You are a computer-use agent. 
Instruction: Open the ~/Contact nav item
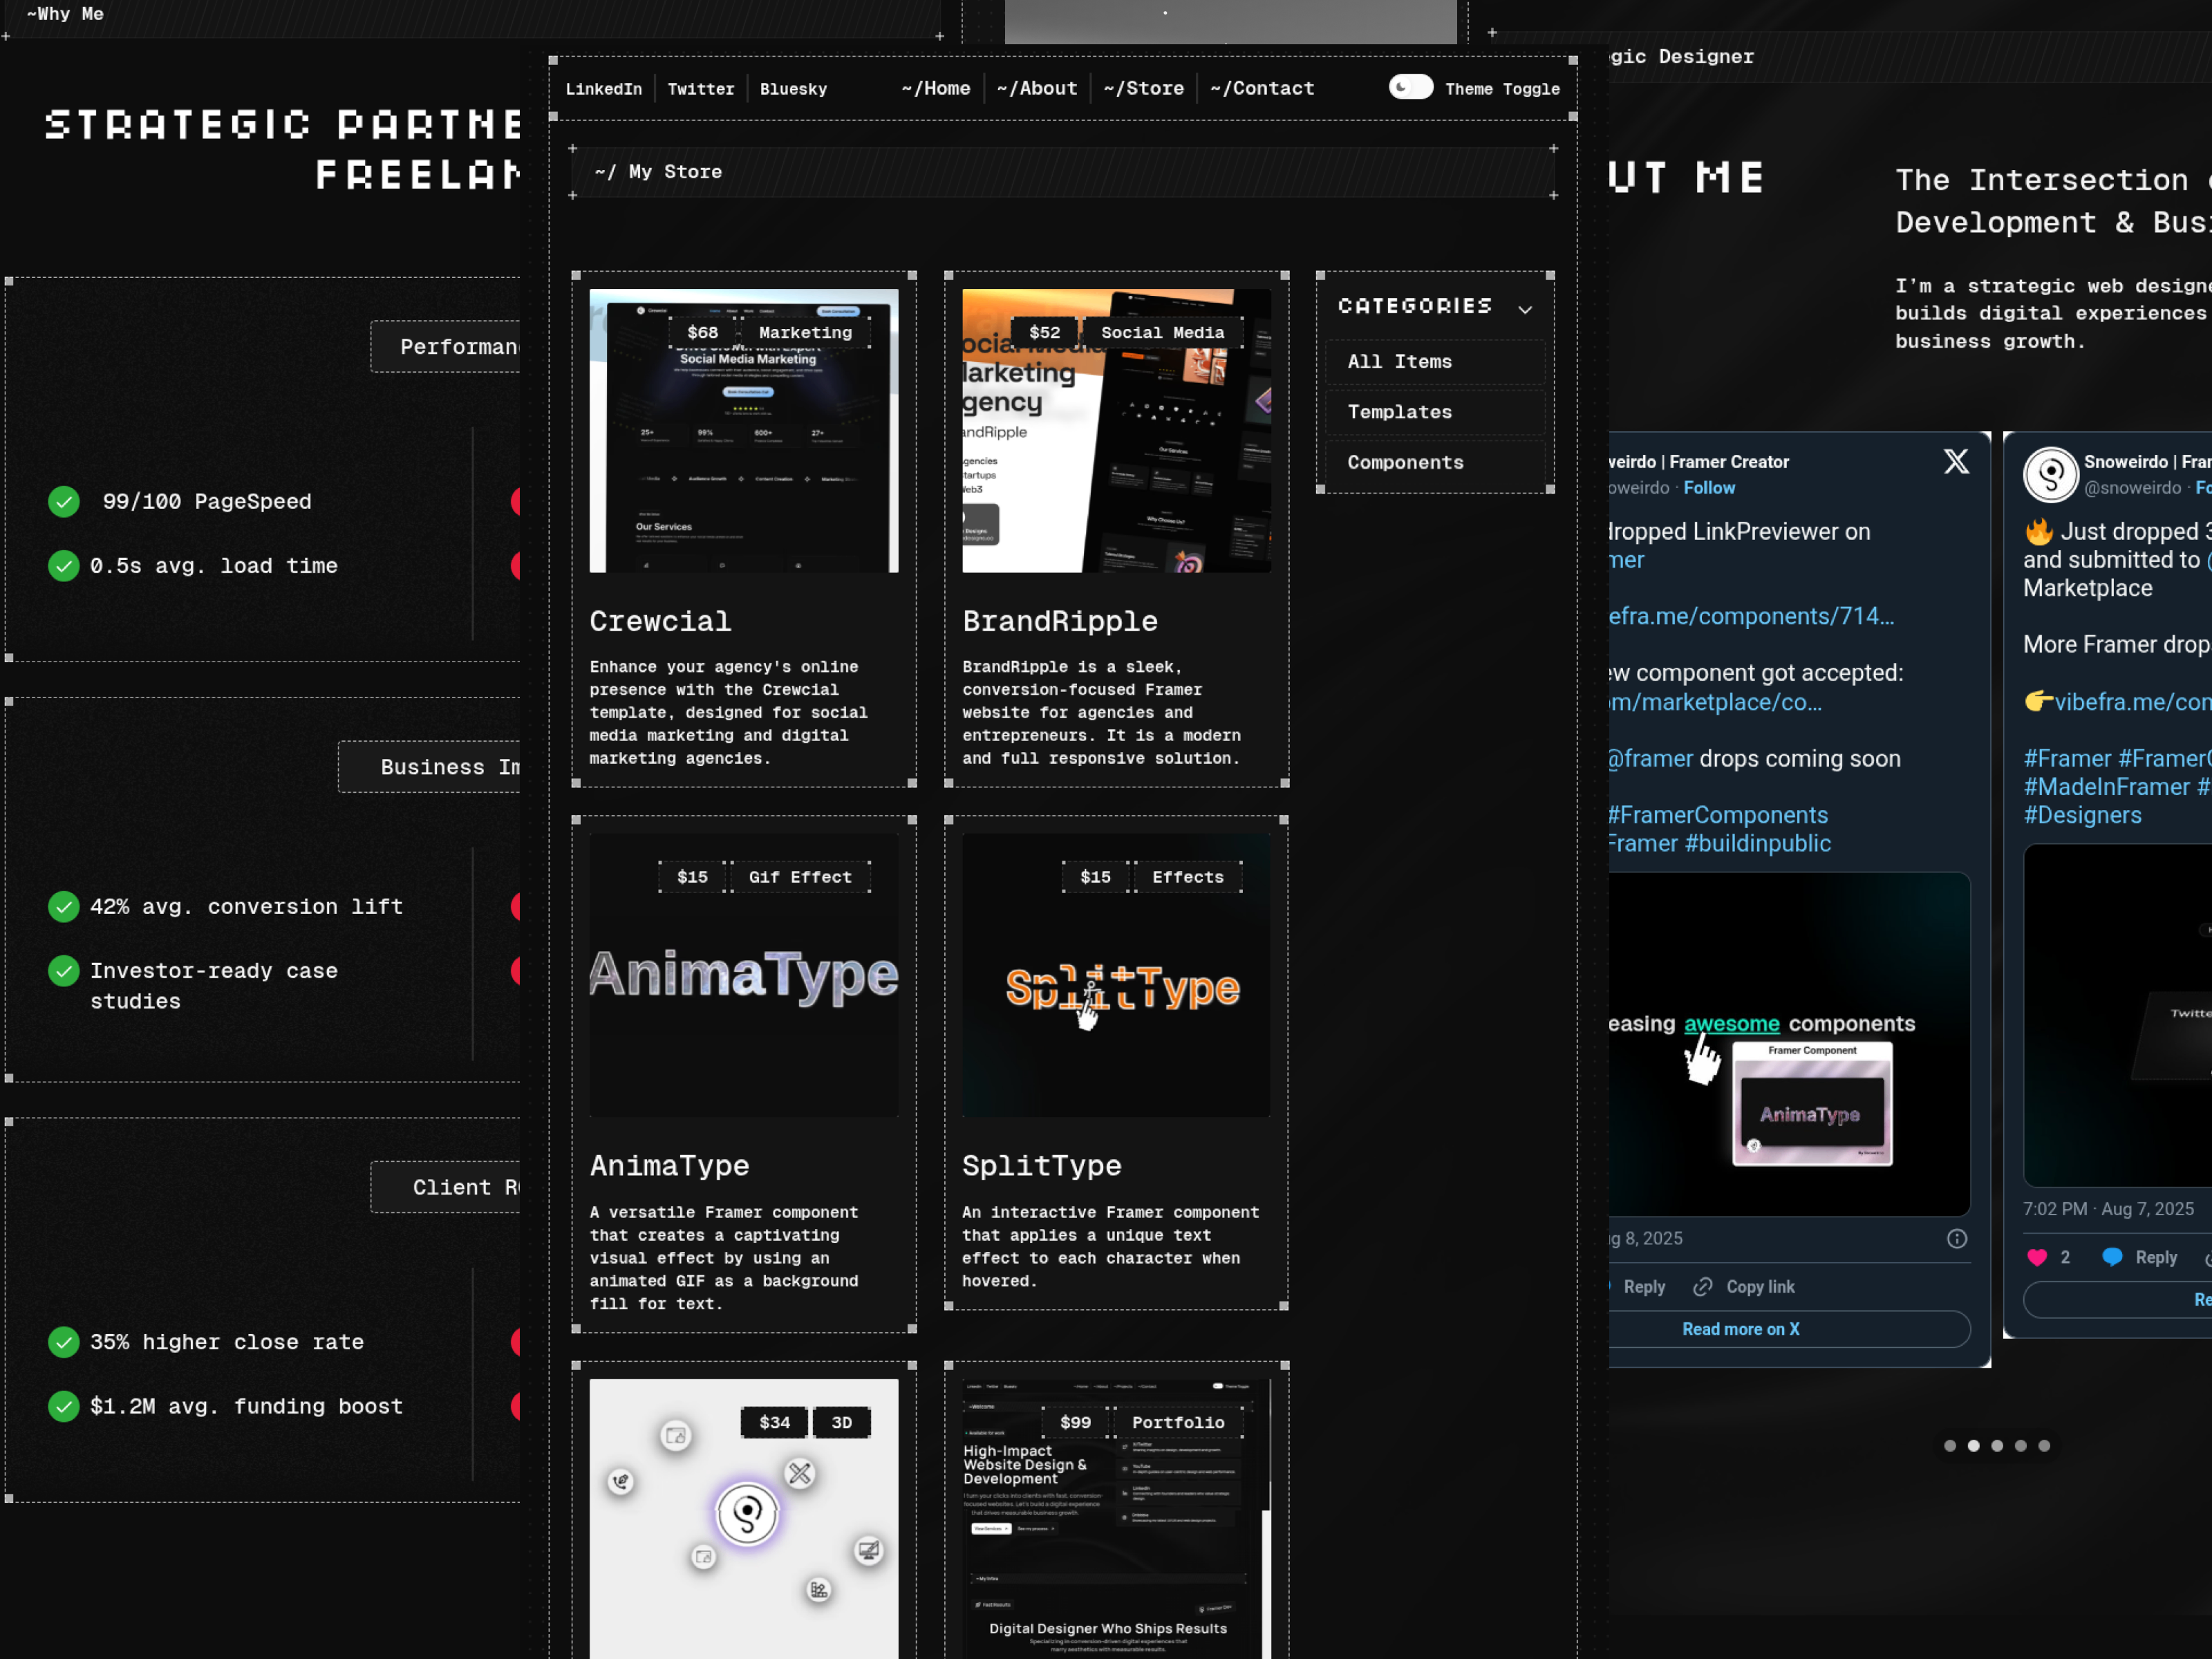click(x=1262, y=88)
